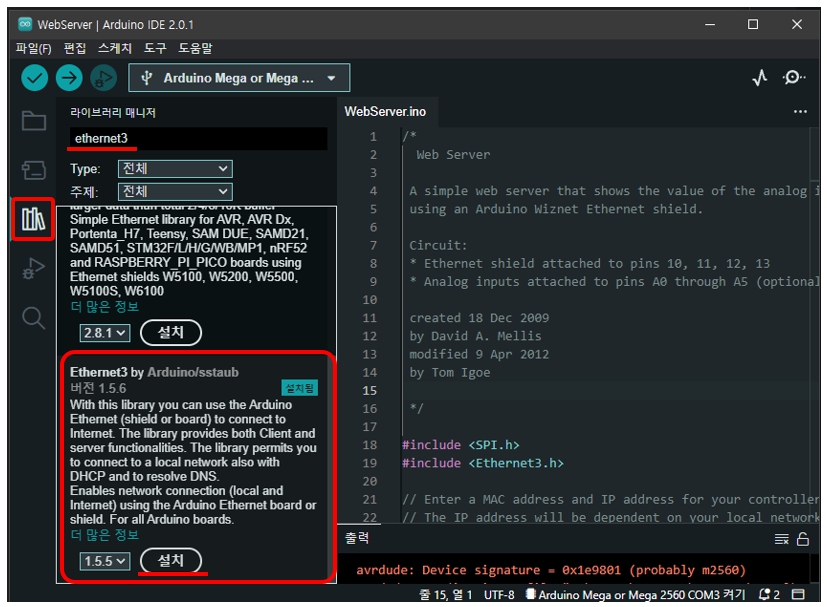This screenshot has height=607, width=827.
Task: Open the 스케치 menu
Action: (115, 48)
